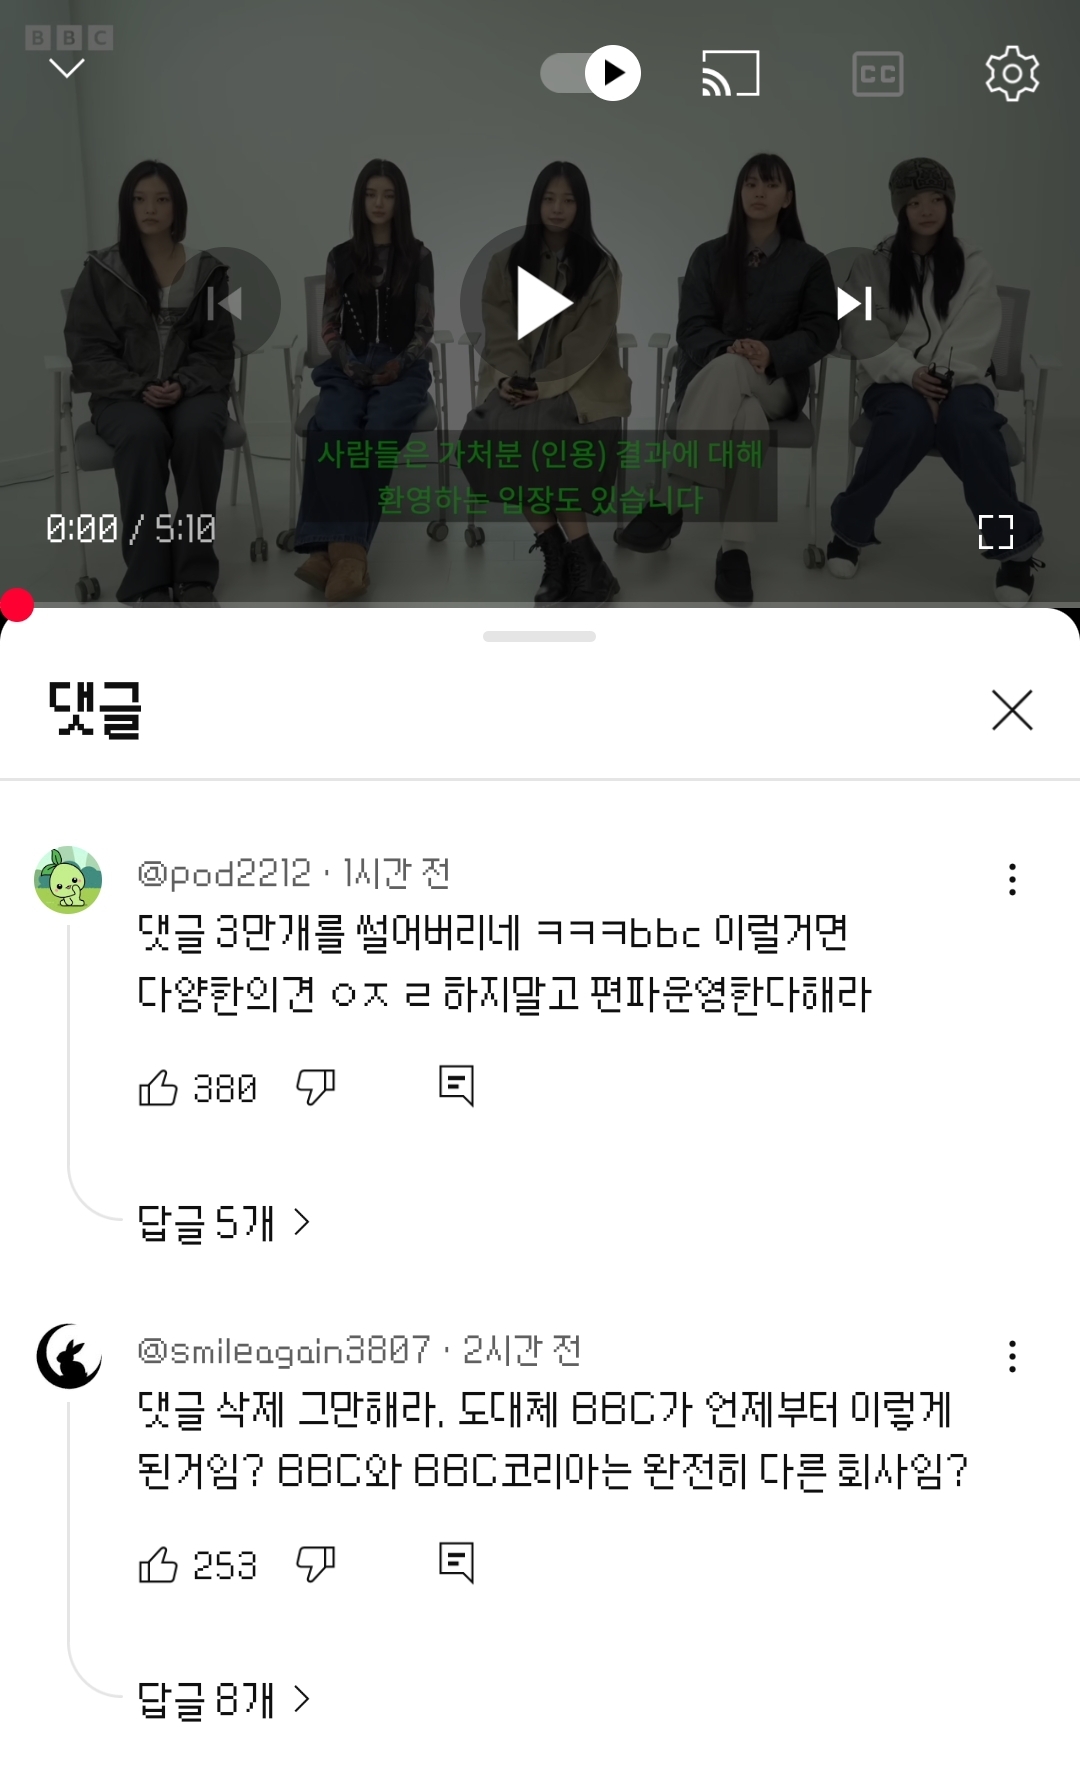1080x1778 pixels.
Task: Enter fullscreen mode
Action: (x=995, y=532)
